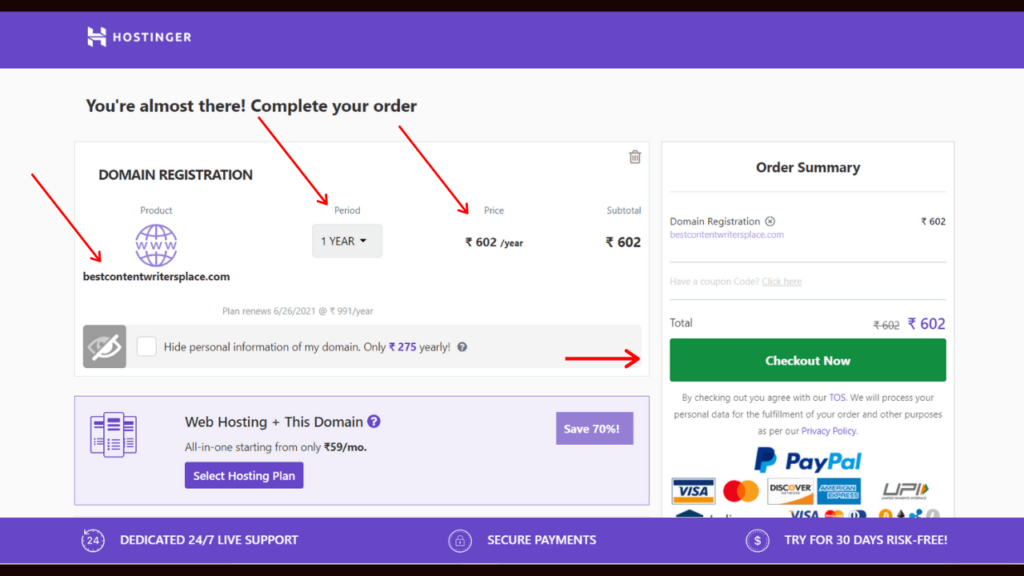Click the web hosting server icon

114,434
